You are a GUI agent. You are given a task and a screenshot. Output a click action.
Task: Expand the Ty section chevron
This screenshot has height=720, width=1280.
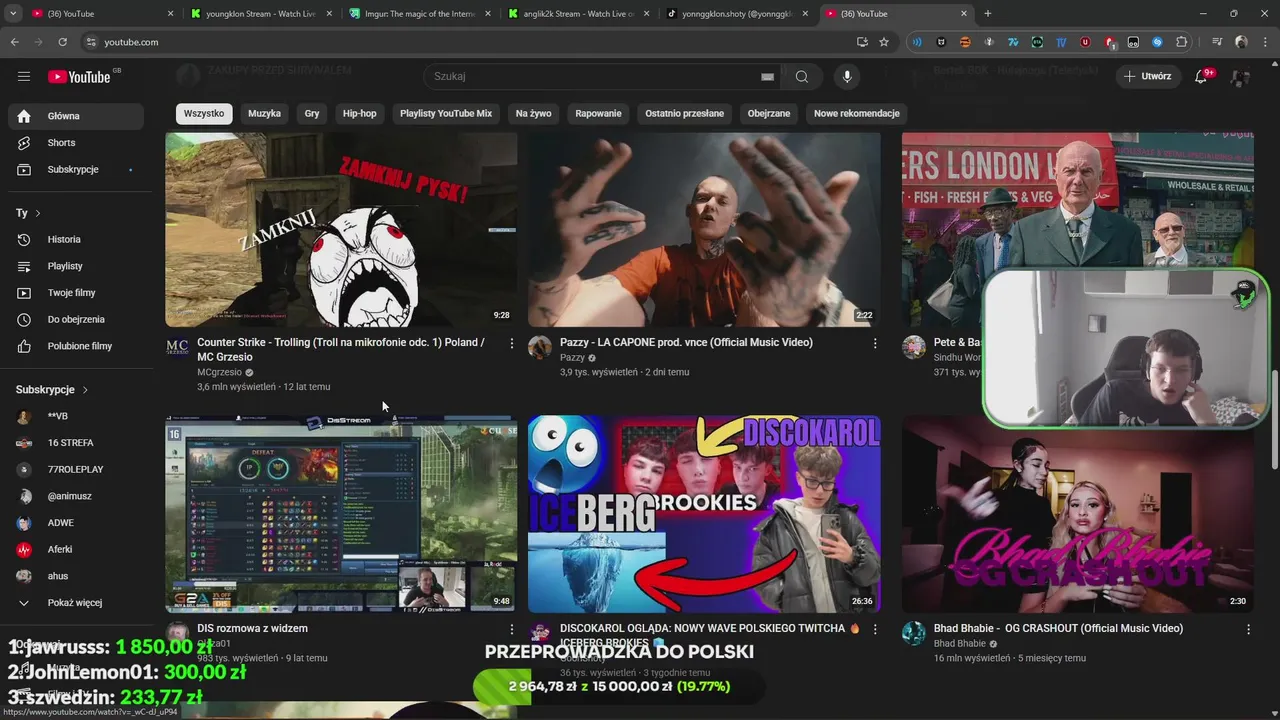(38, 213)
